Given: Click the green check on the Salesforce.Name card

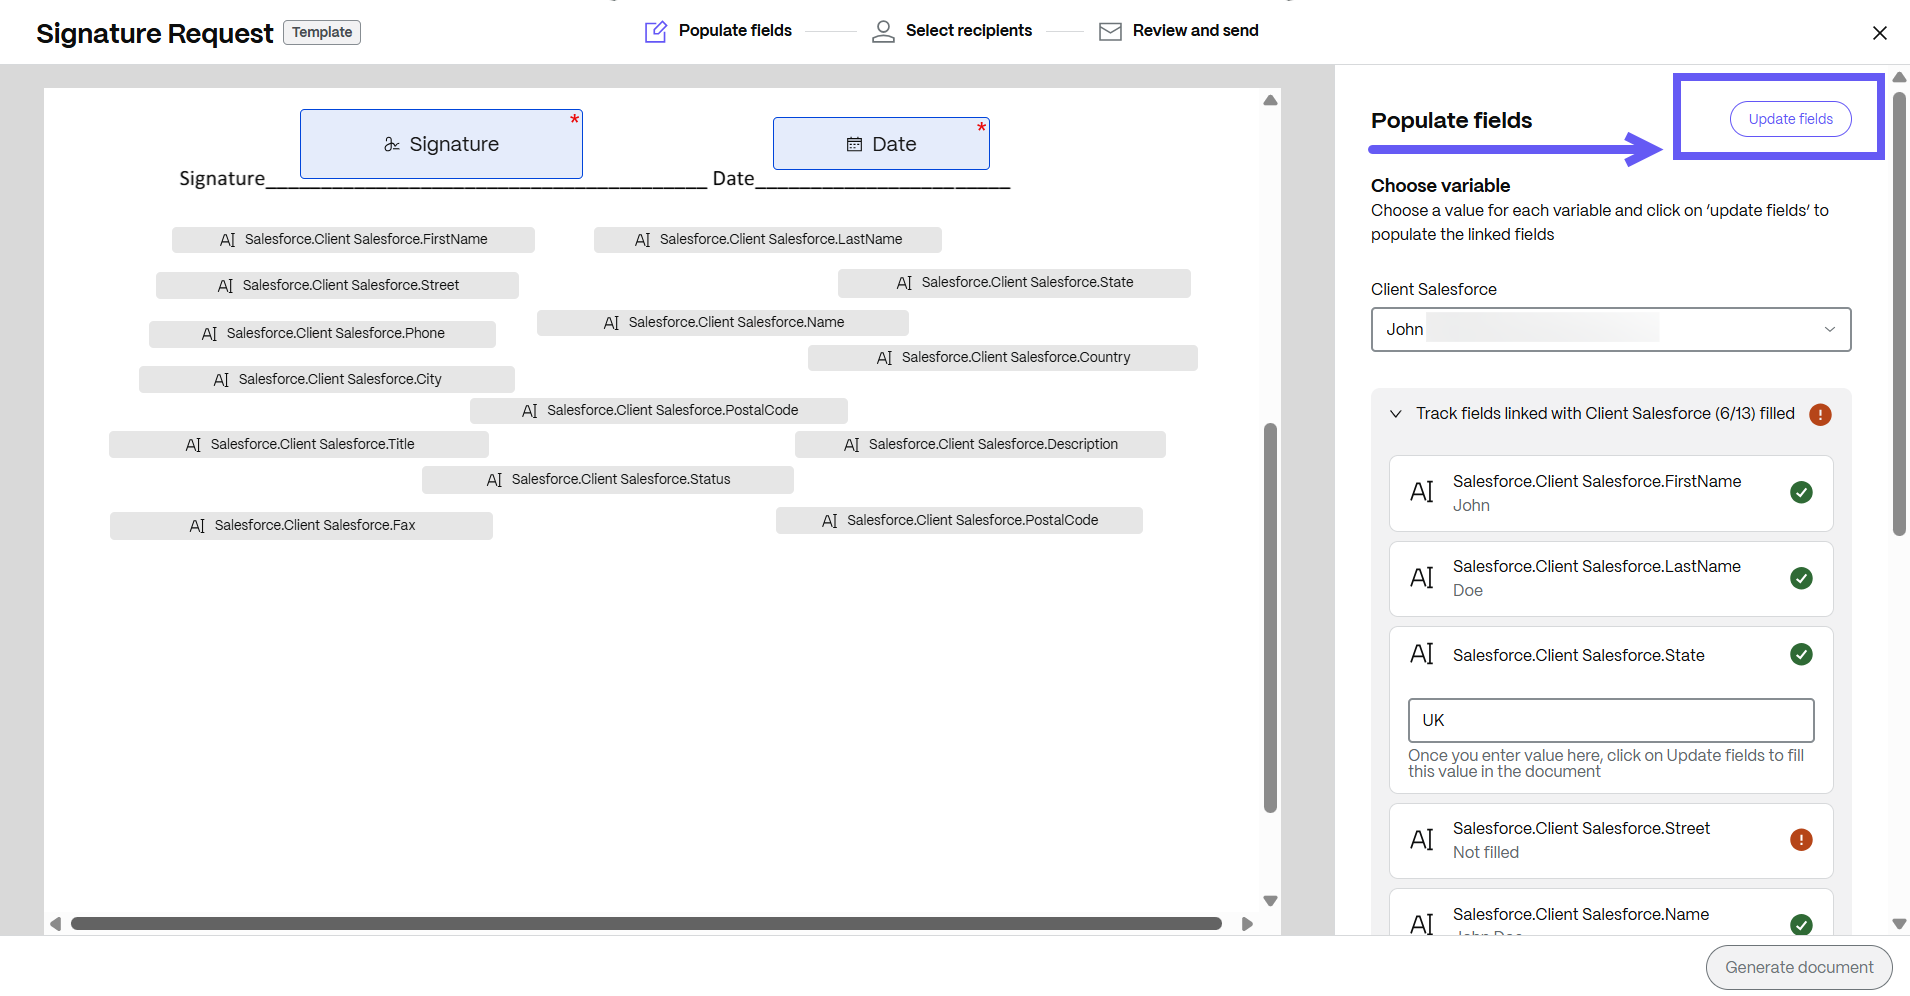Looking at the screenshot, I should click(1801, 924).
